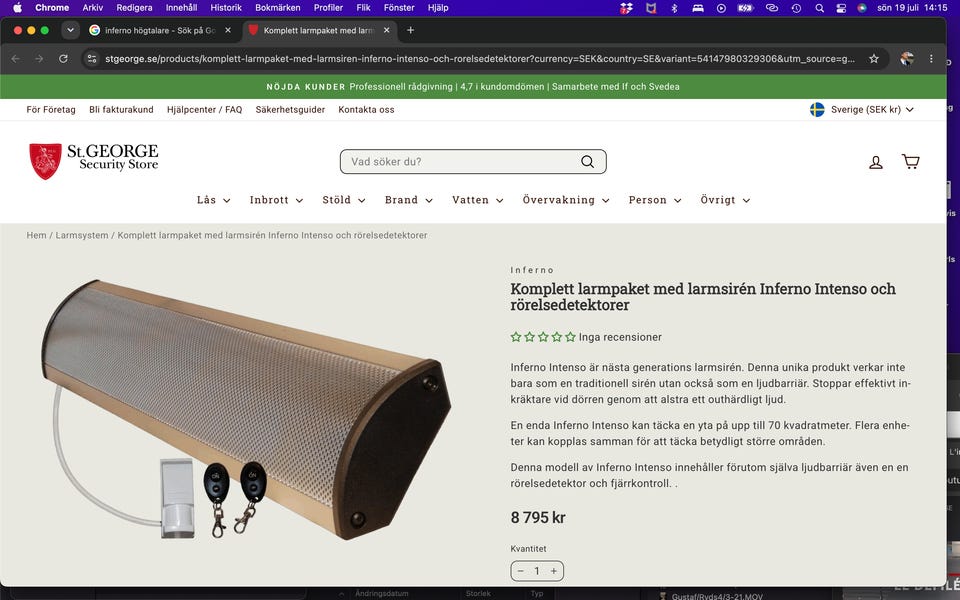This screenshot has width=960, height=600.
Task: Open the Redigera menu
Action: (134, 8)
